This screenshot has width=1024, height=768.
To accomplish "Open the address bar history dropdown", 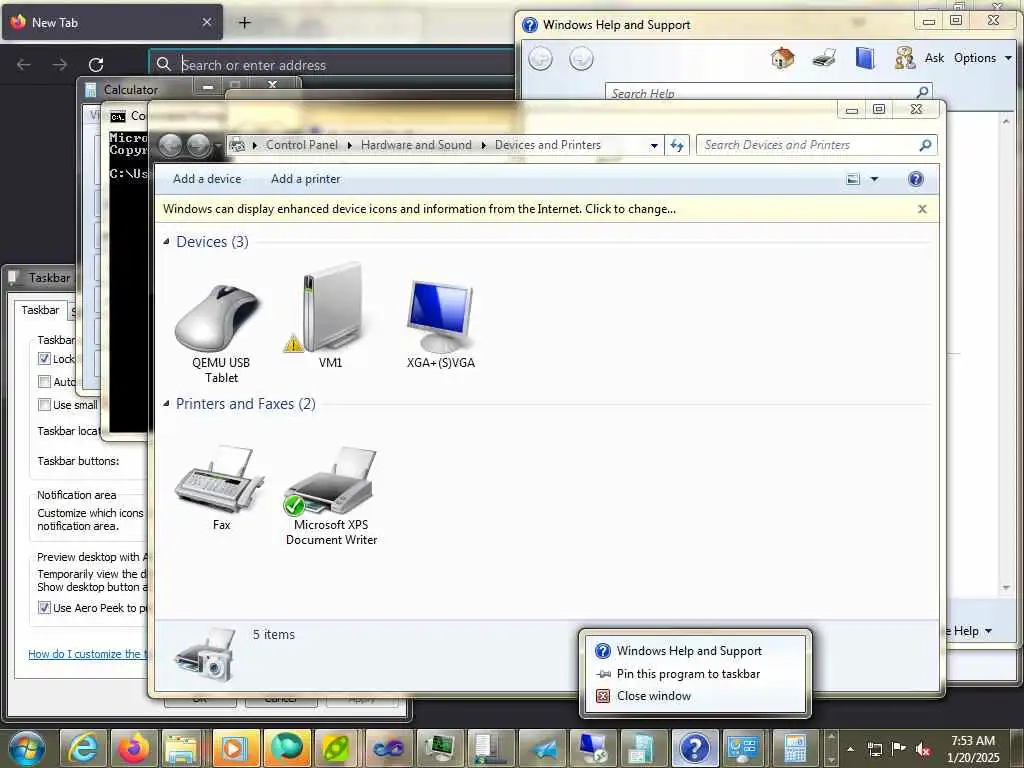I will click(x=654, y=146).
